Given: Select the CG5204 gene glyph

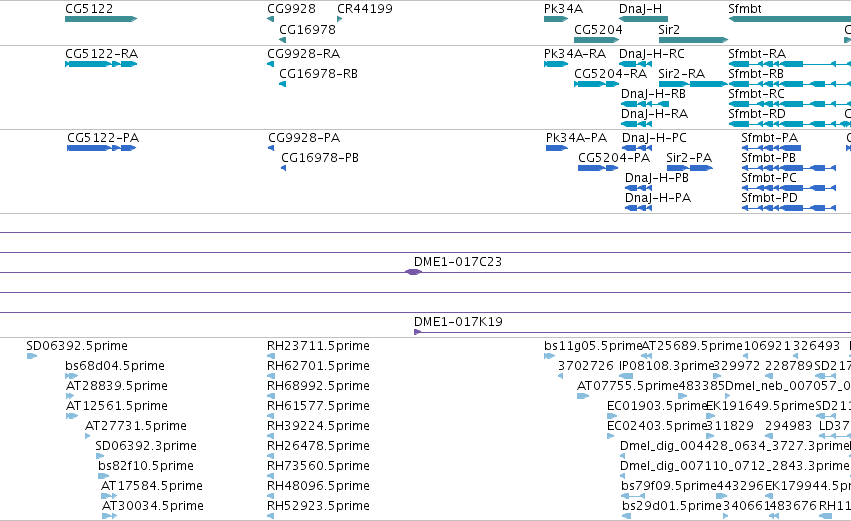Looking at the screenshot, I should (x=596, y=40).
